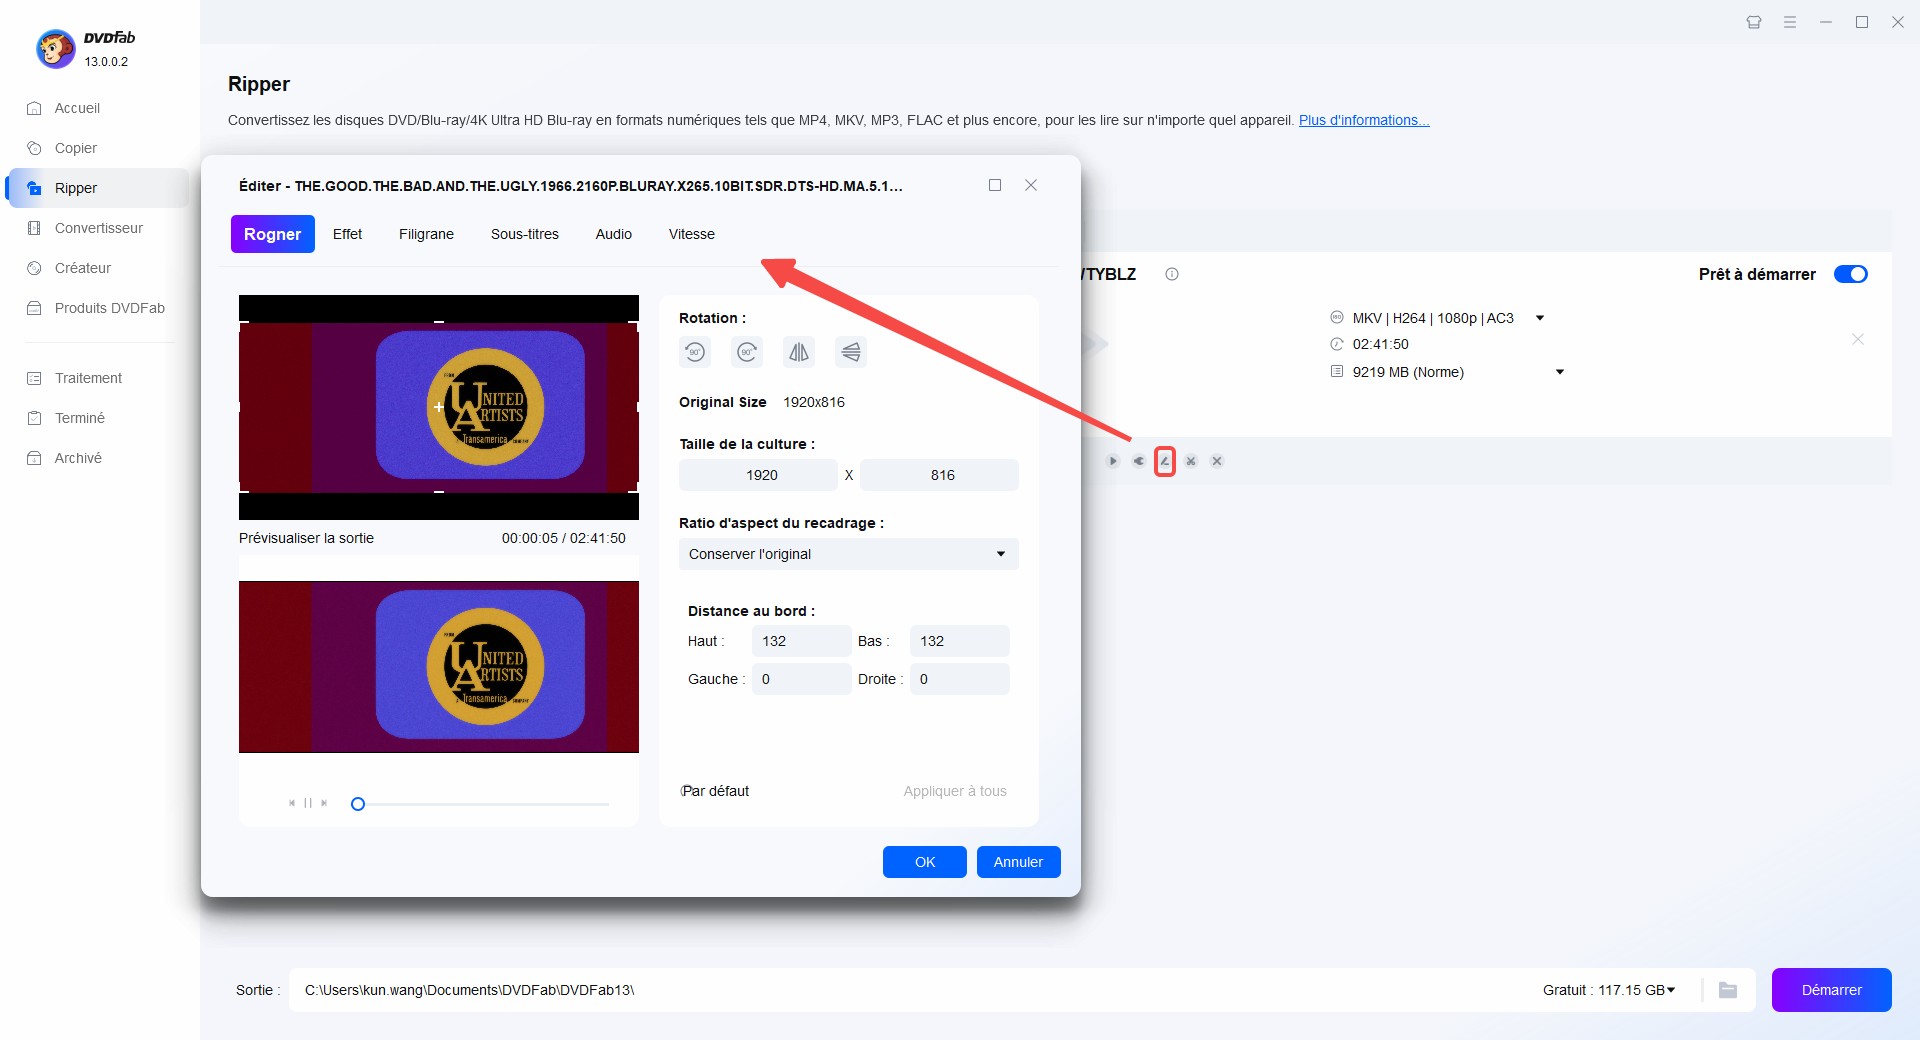
Task: Click the output preview image
Action: [x=439, y=667]
